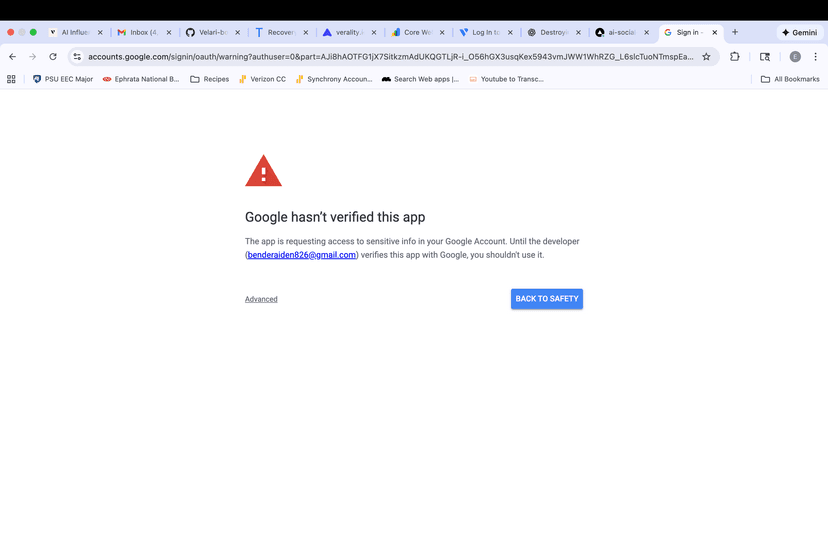Switch to the Gmail Inbox tab
This screenshot has height=538, width=828.
click(x=138, y=32)
